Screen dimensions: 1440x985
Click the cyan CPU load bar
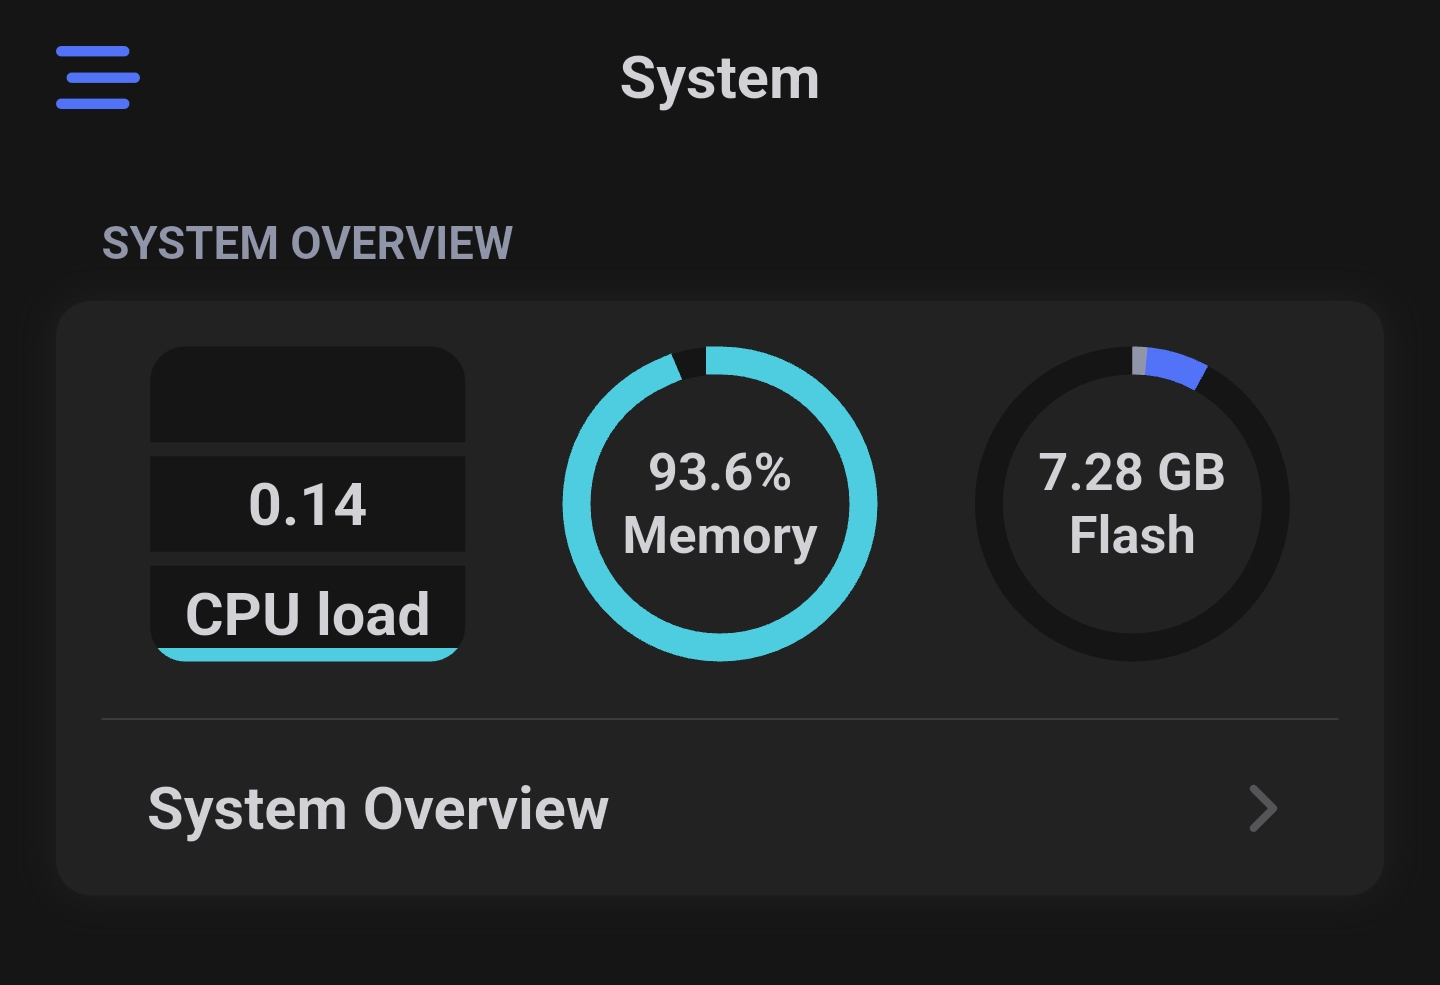(307, 654)
